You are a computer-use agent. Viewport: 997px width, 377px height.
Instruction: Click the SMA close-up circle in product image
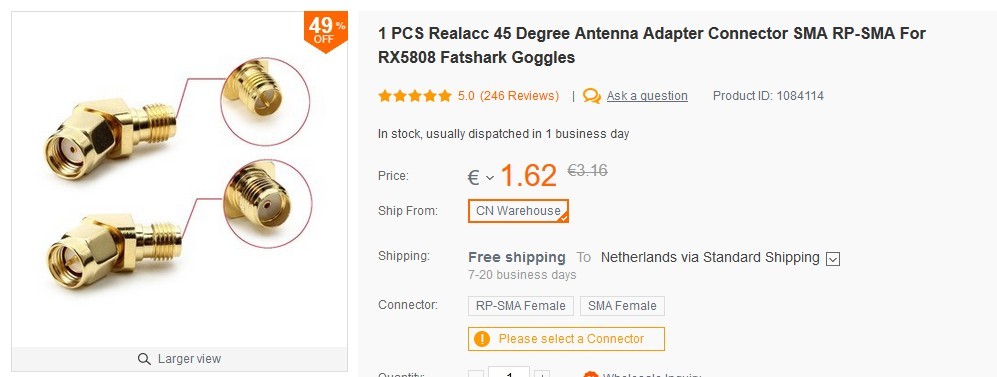(x=268, y=203)
